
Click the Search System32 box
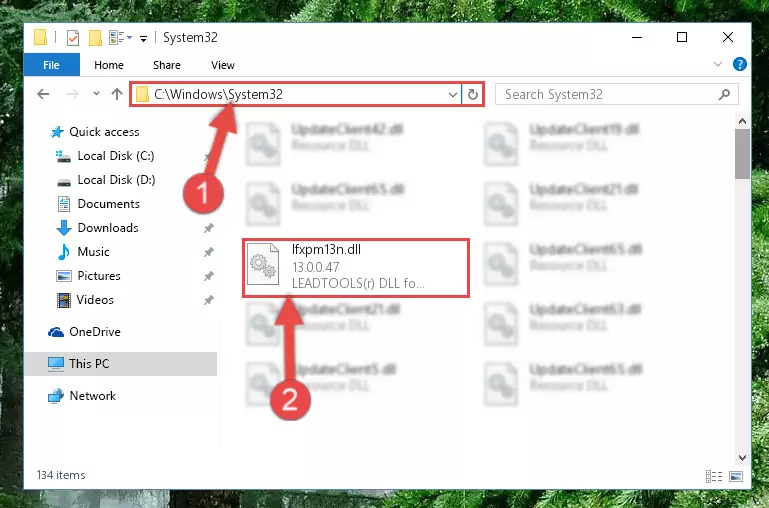pyautogui.click(x=617, y=94)
